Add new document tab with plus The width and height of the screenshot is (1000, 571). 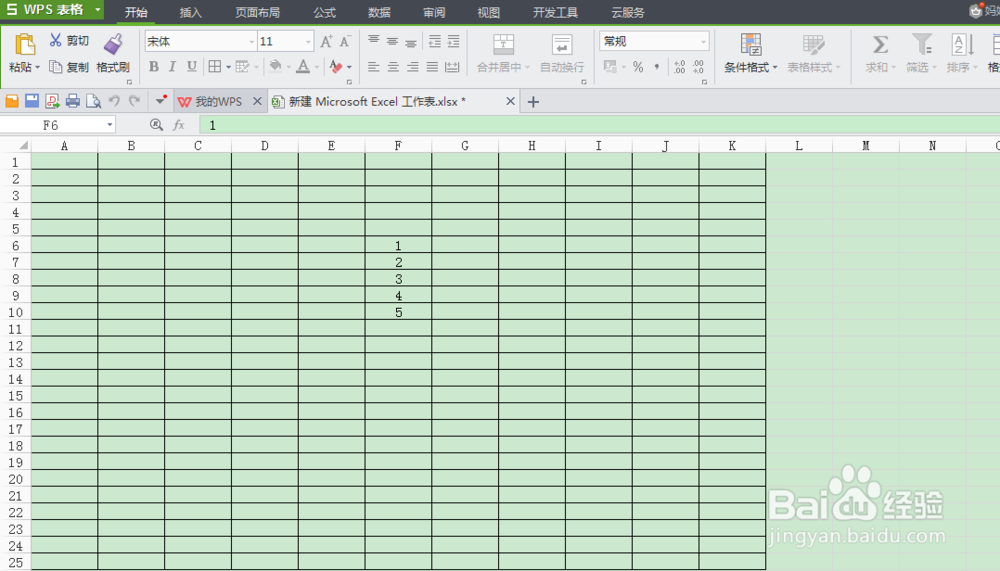(x=533, y=101)
